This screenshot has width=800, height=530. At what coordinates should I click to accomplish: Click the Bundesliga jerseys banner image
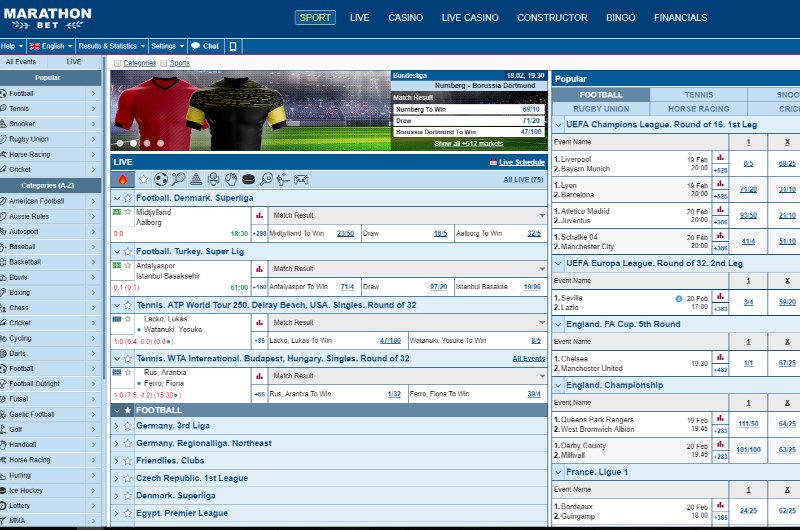tap(251, 110)
